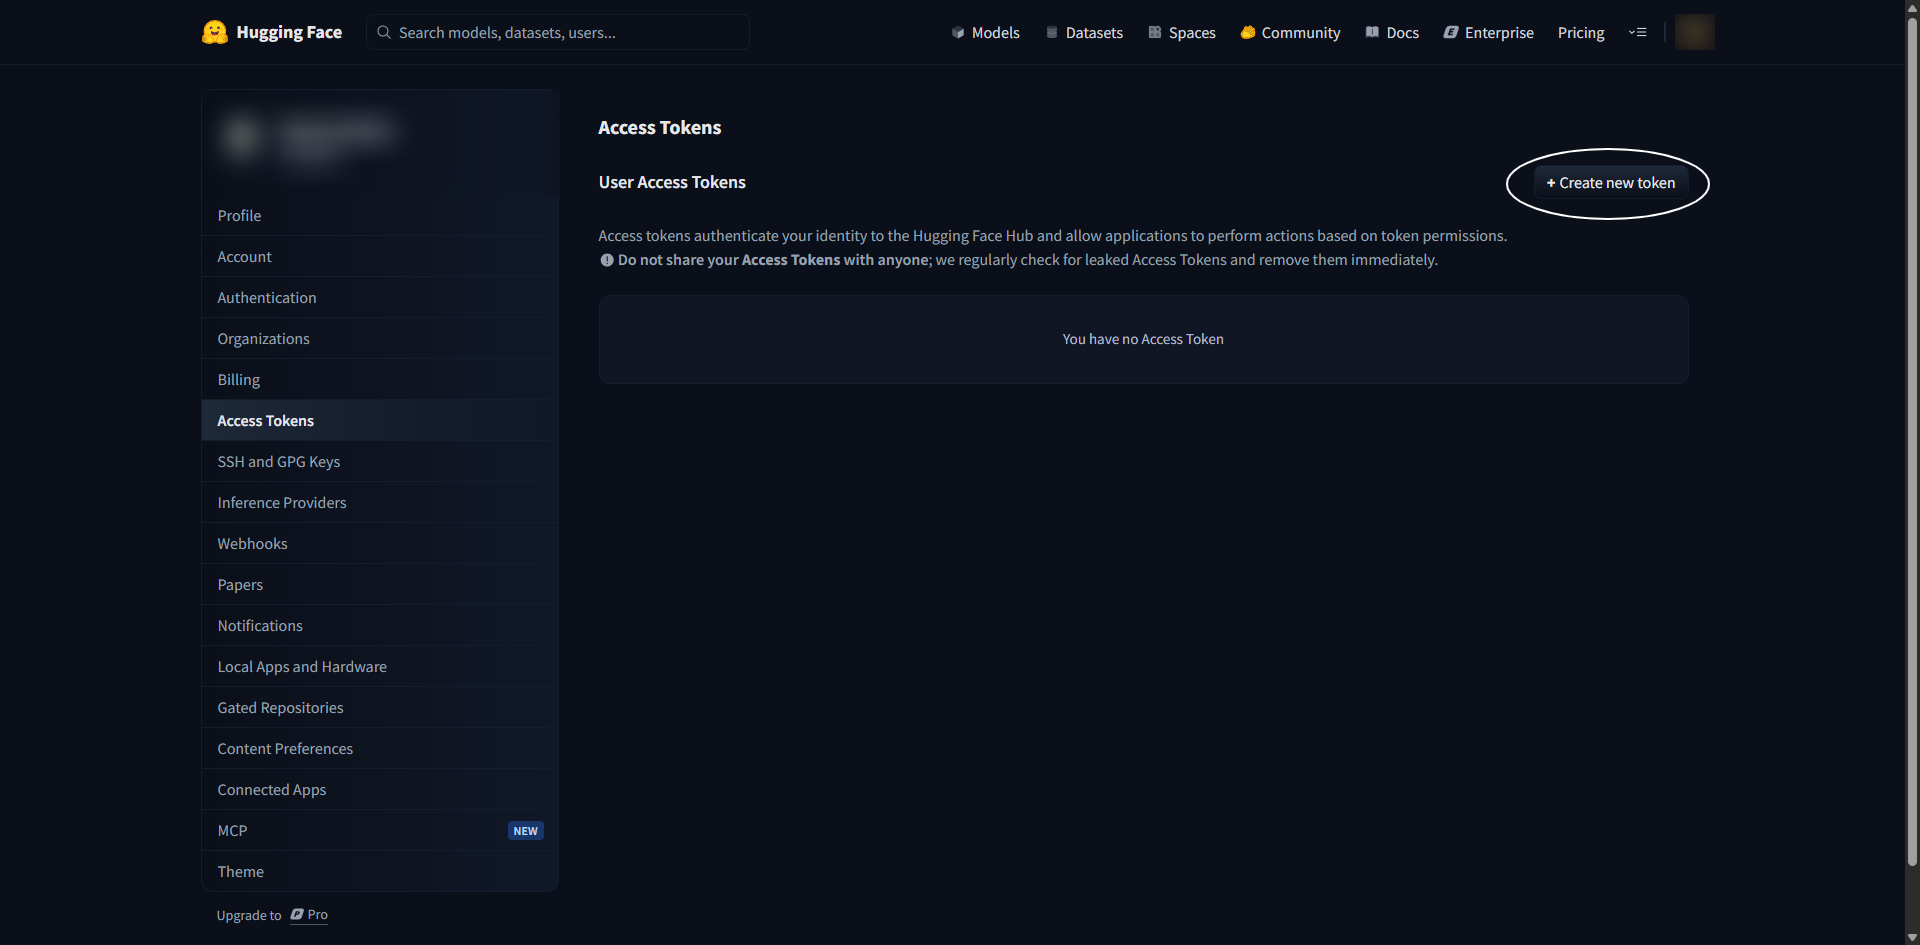Open the Docs page

[1393, 32]
